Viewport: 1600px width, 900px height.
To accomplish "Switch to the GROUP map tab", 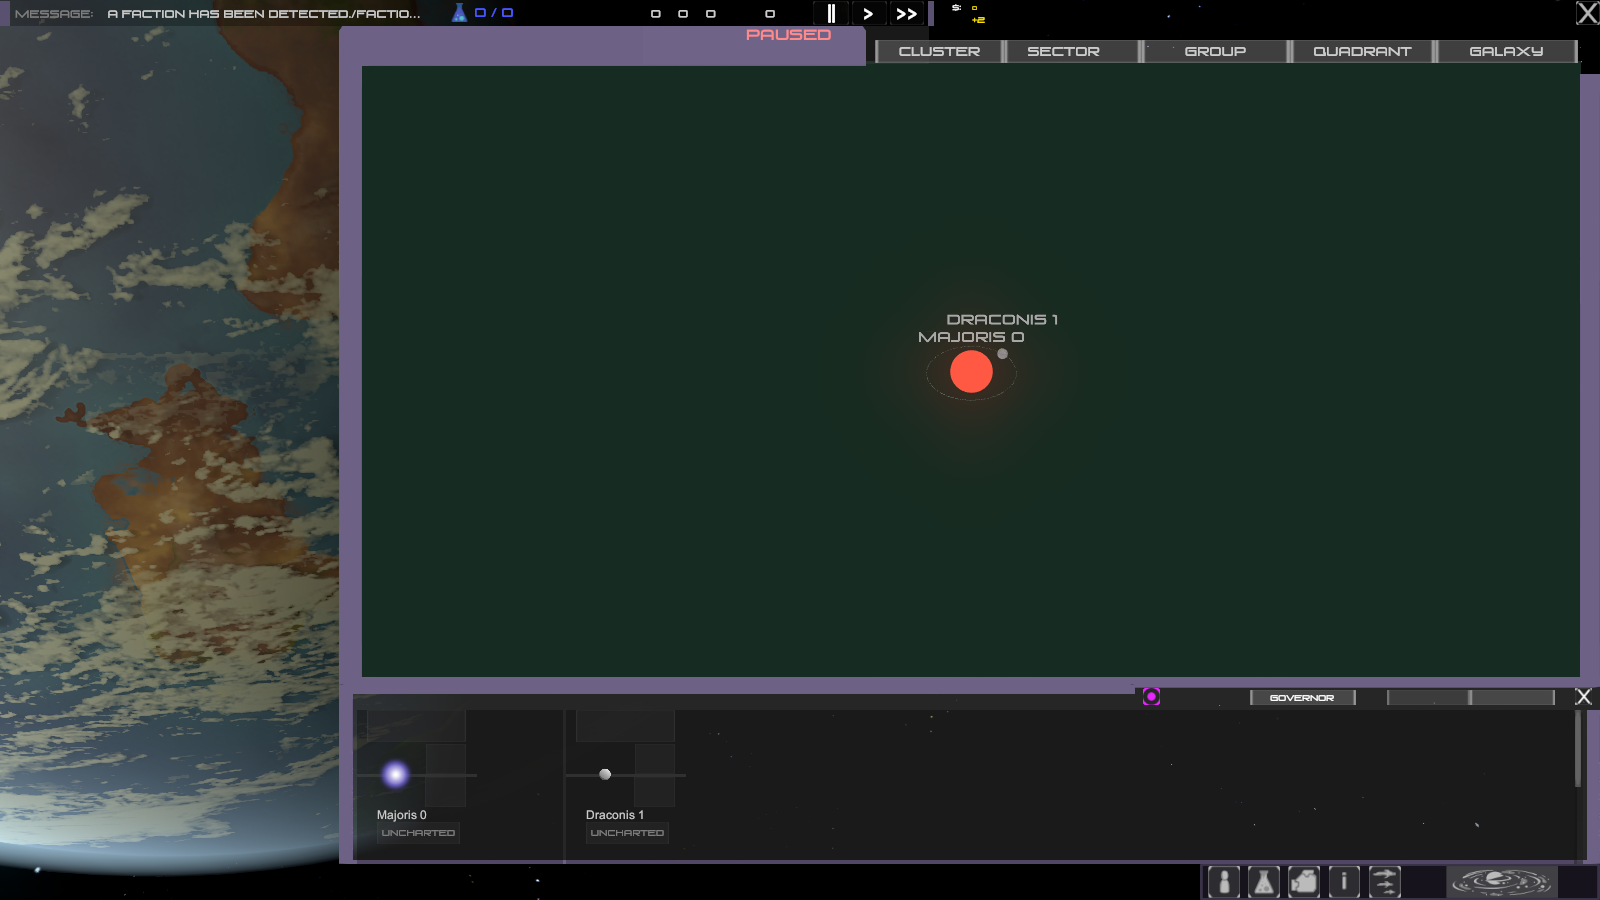I will (1215, 51).
